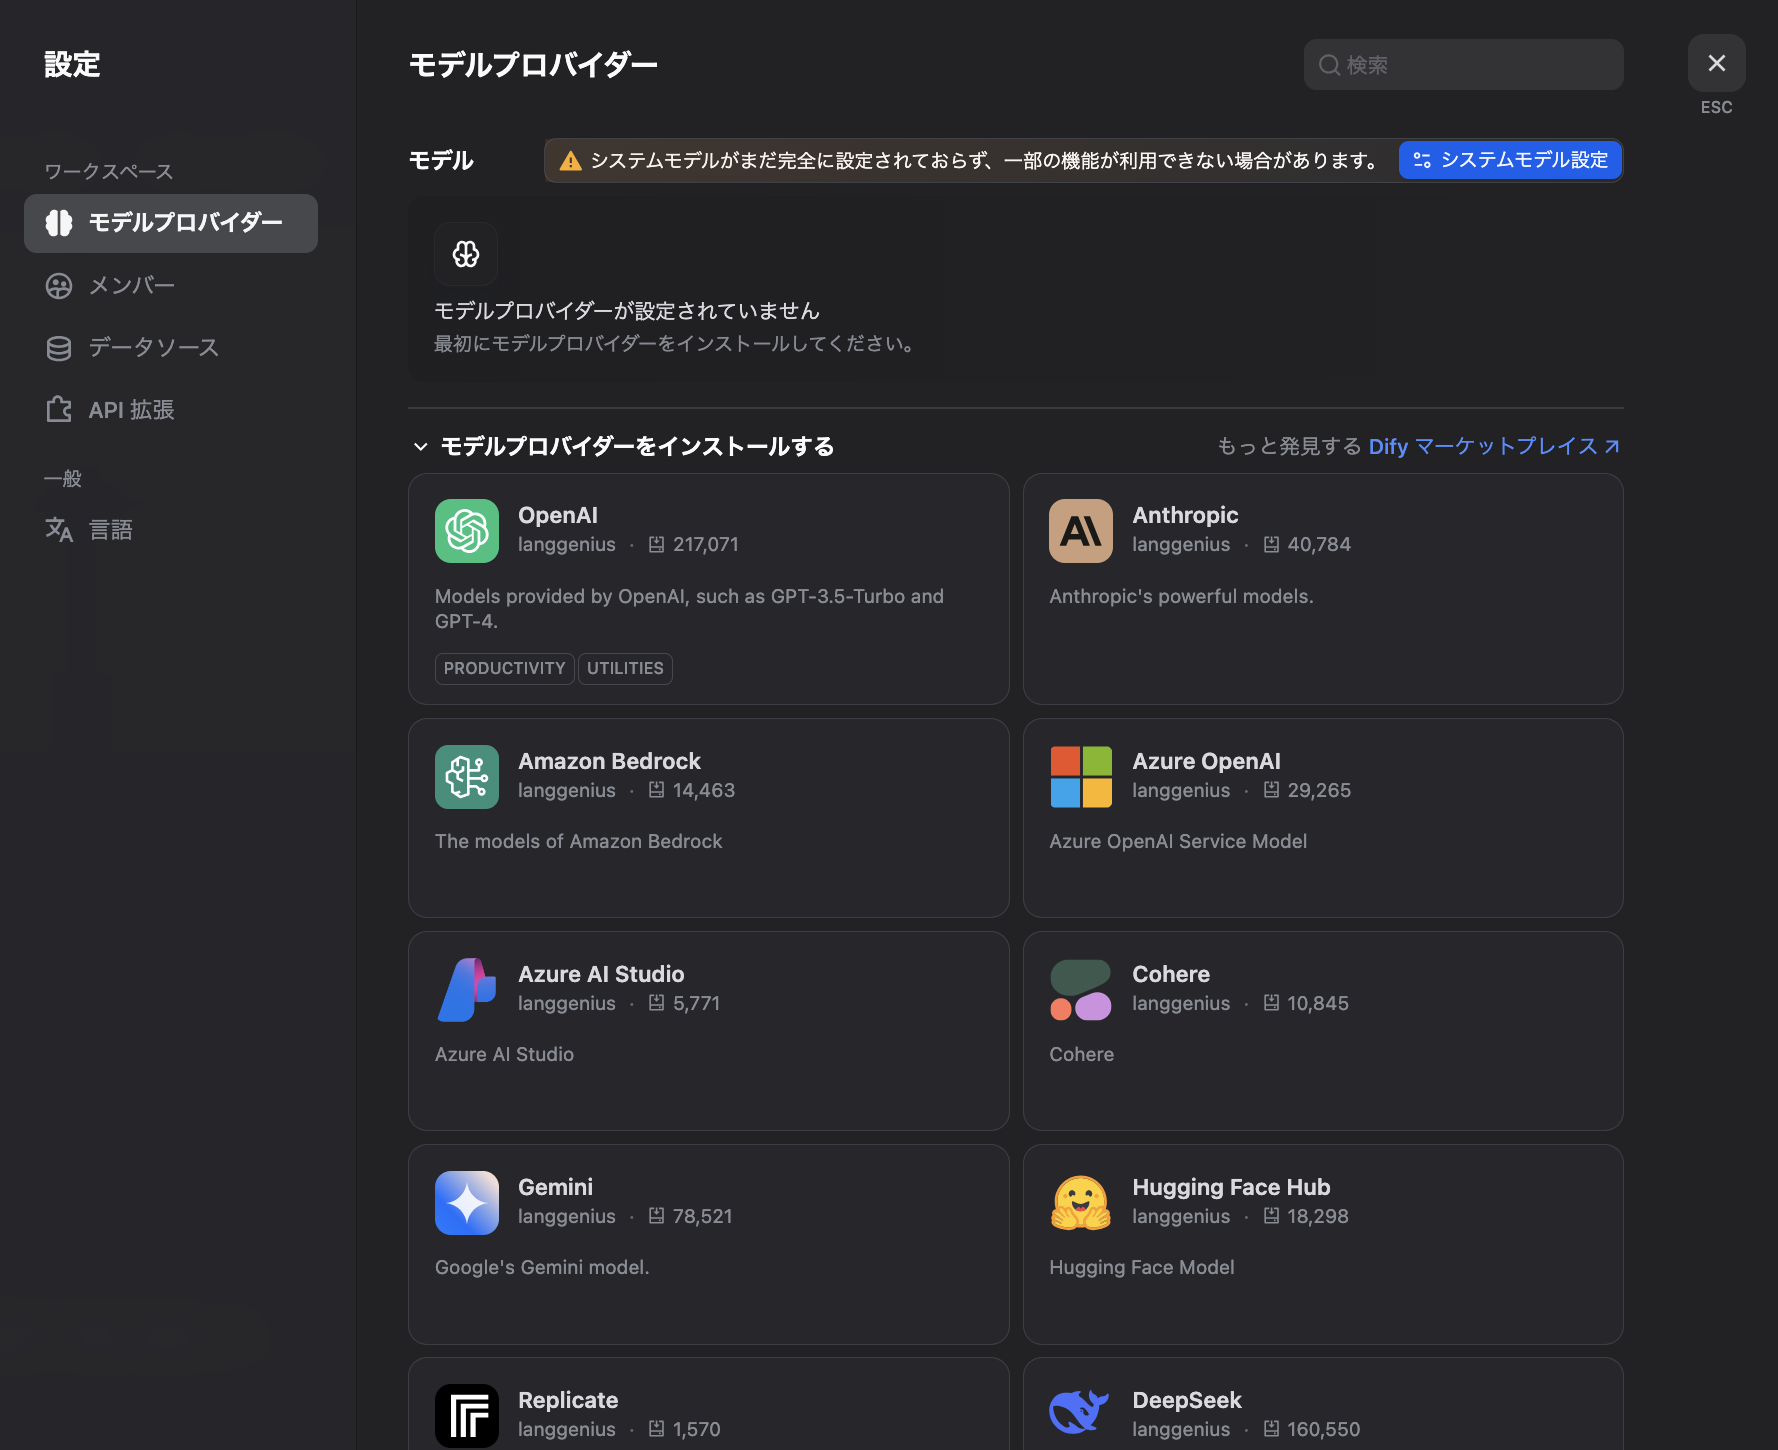Click the install count icon on Anthropic card
Viewport: 1778px width, 1450px height.
tap(1271, 544)
